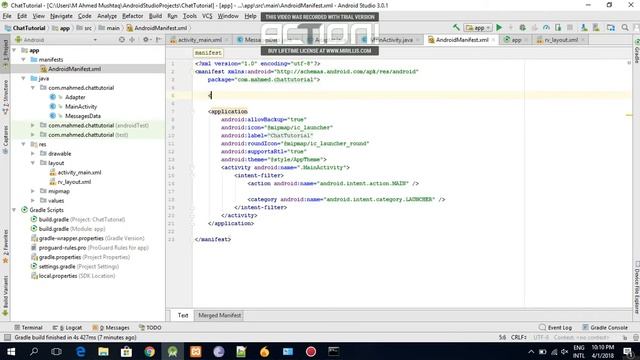Viewport: 640px width, 360px height.
Task: Open the VCS menu
Action: tap(207, 16)
